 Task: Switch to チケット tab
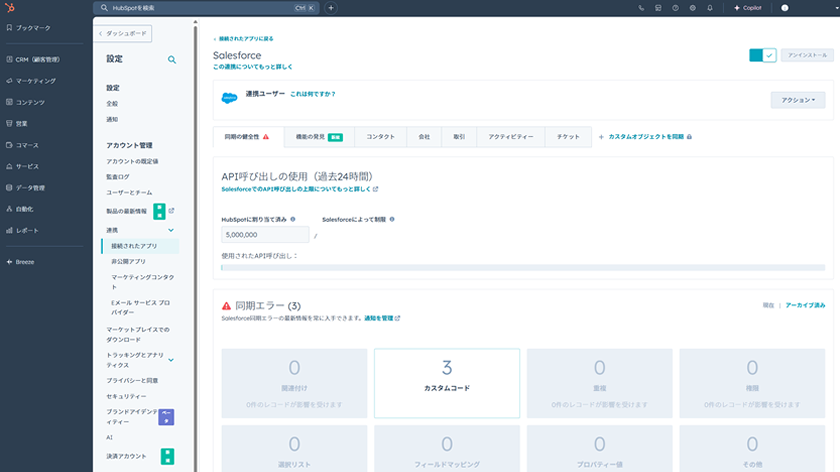(568, 137)
